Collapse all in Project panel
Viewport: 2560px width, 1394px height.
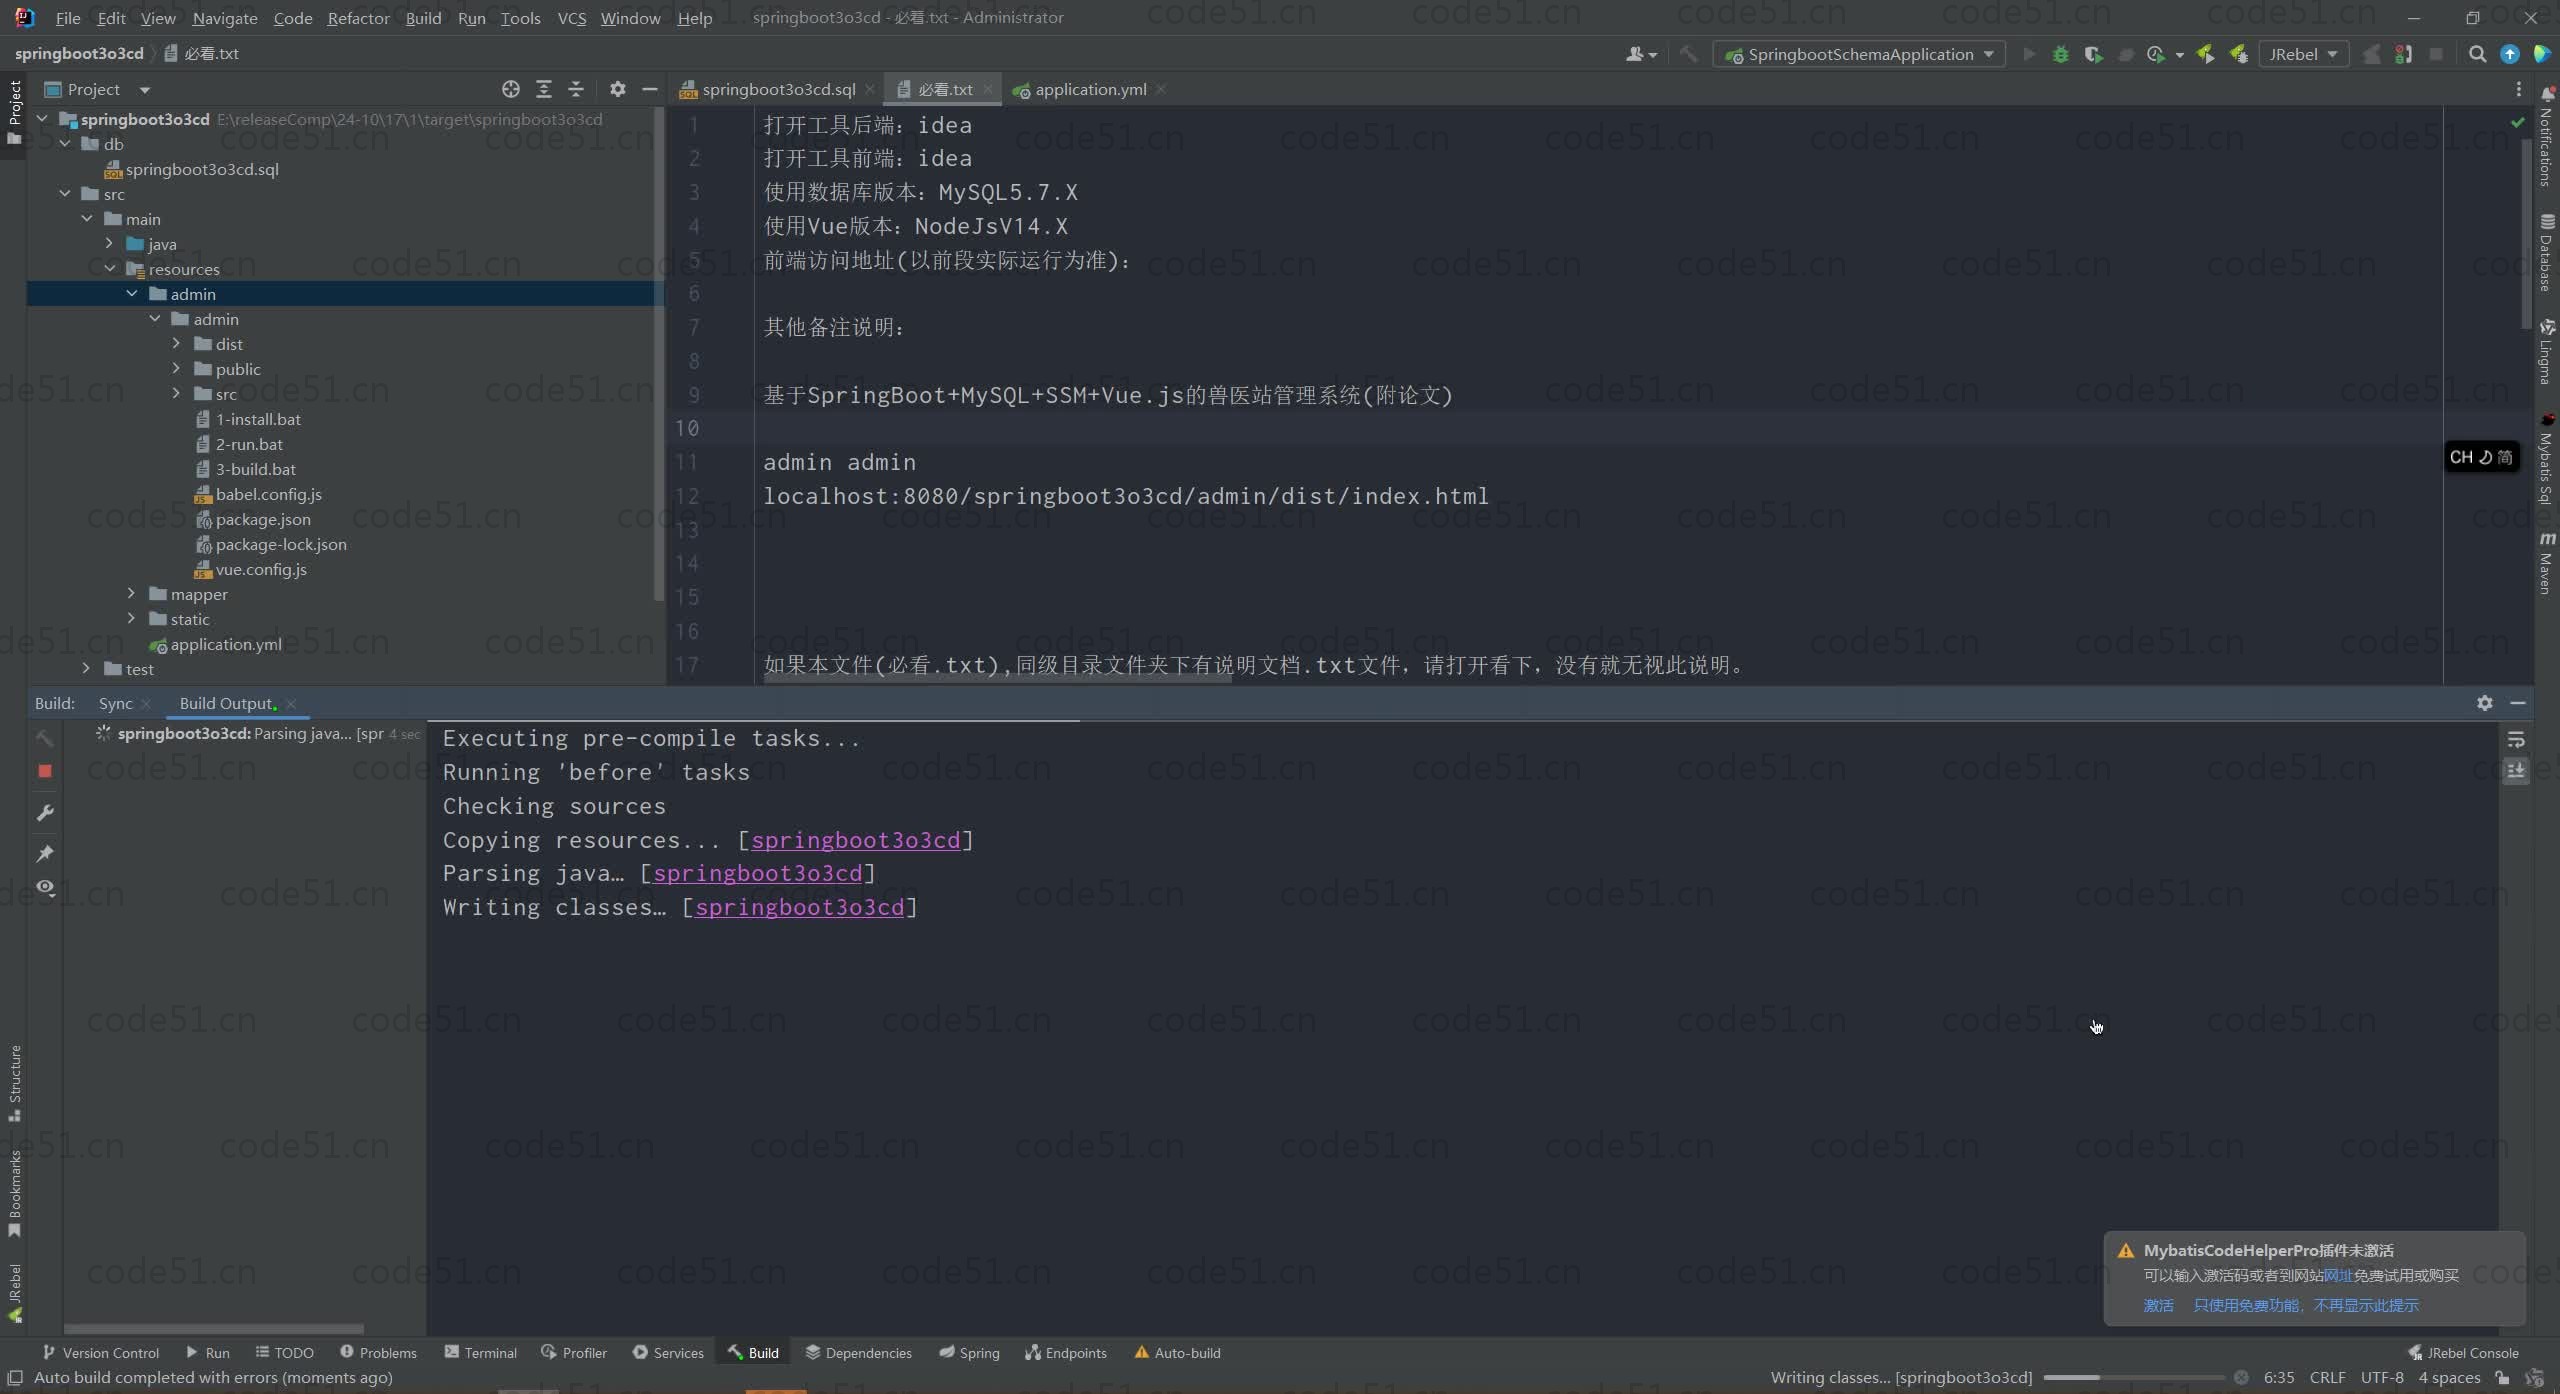576,89
